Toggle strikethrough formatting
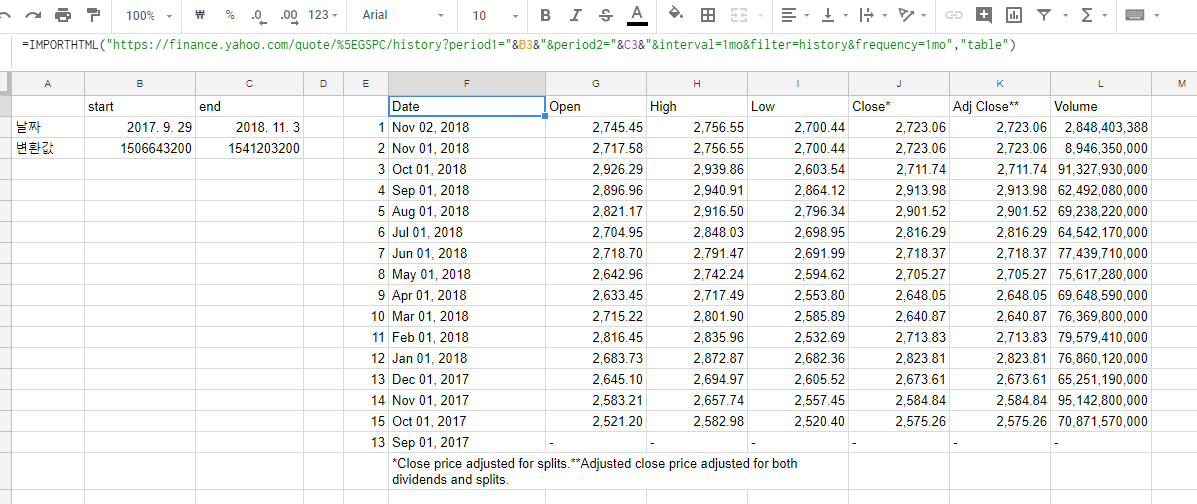This screenshot has width=1197, height=504. coord(605,15)
